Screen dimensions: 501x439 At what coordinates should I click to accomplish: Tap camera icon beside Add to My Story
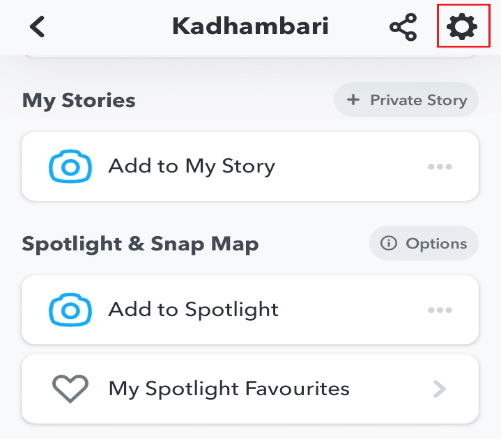pyautogui.click(x=70, y=166)
